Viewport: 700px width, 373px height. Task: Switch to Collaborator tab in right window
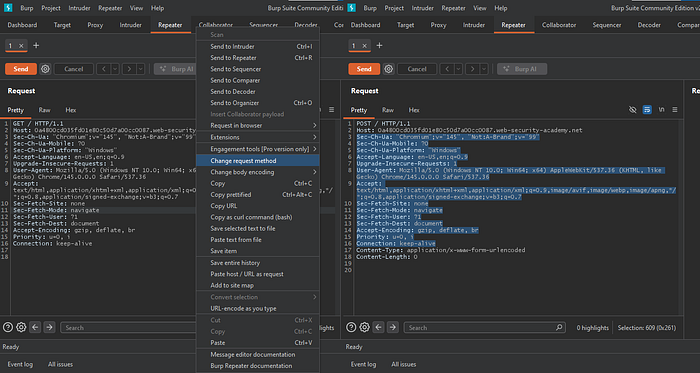point(559,25)
